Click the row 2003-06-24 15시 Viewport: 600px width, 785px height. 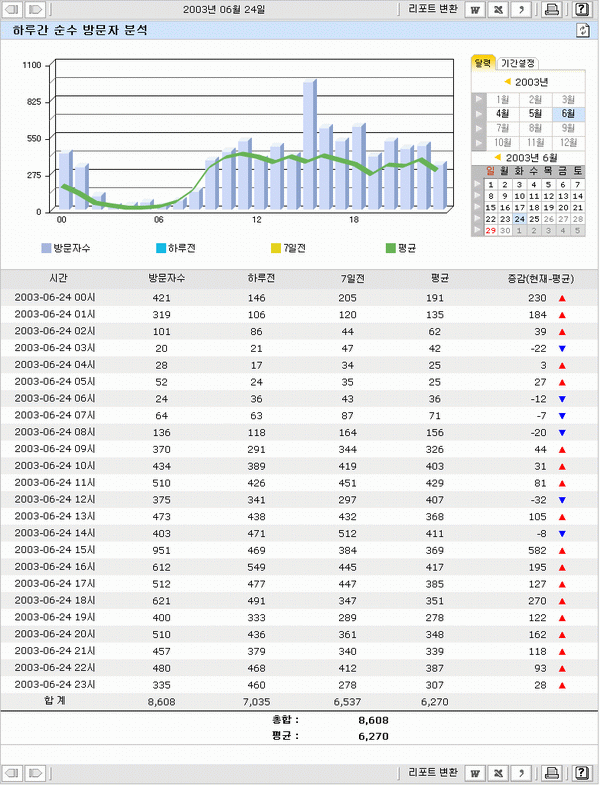[299, 550]
